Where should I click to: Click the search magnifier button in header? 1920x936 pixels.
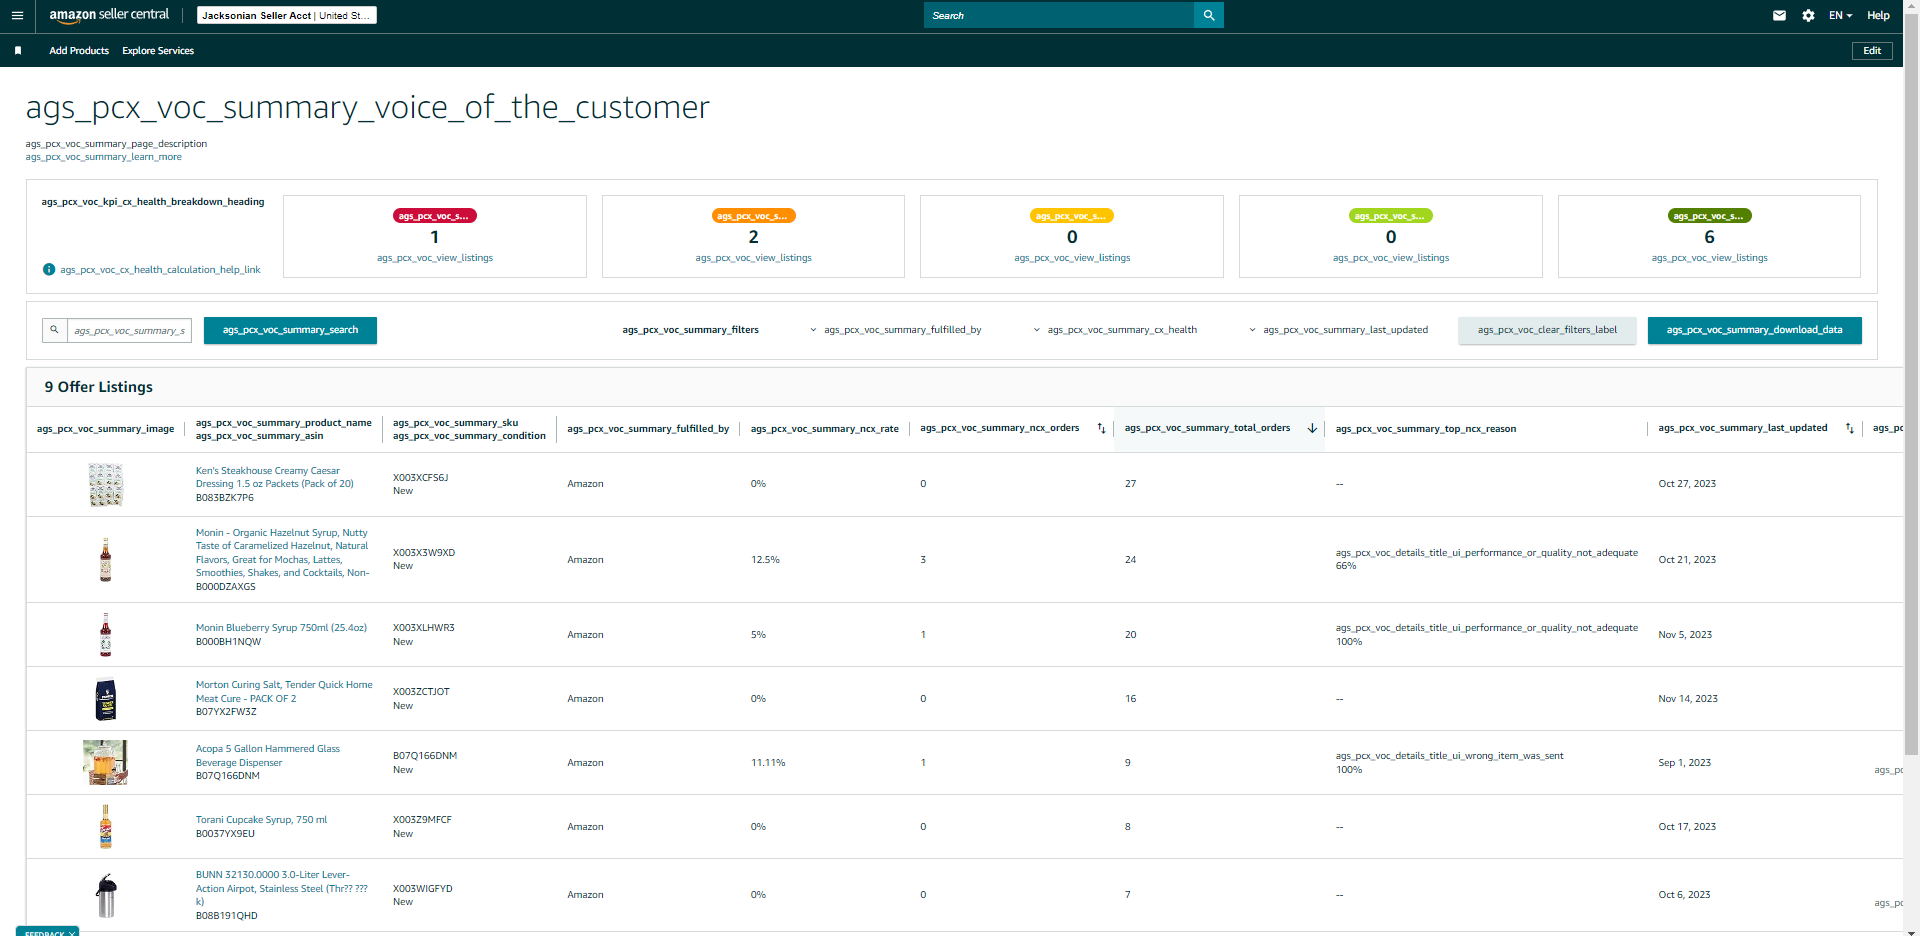1209,15
